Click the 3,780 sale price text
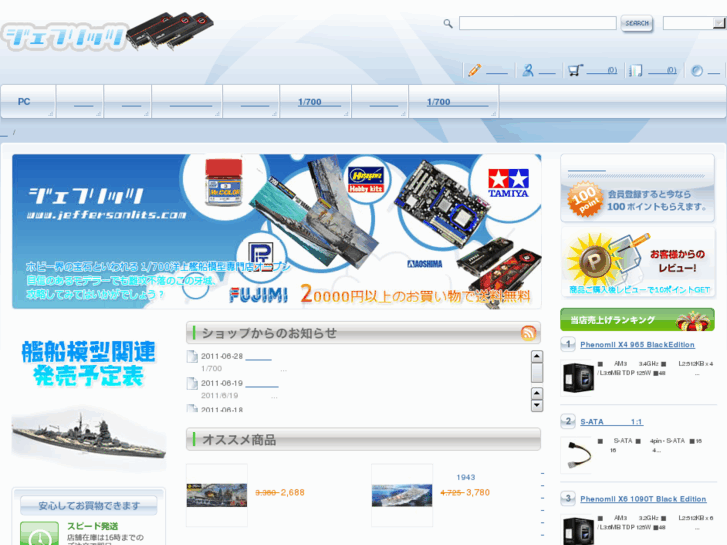727x545 pixels. pos(478,492)
